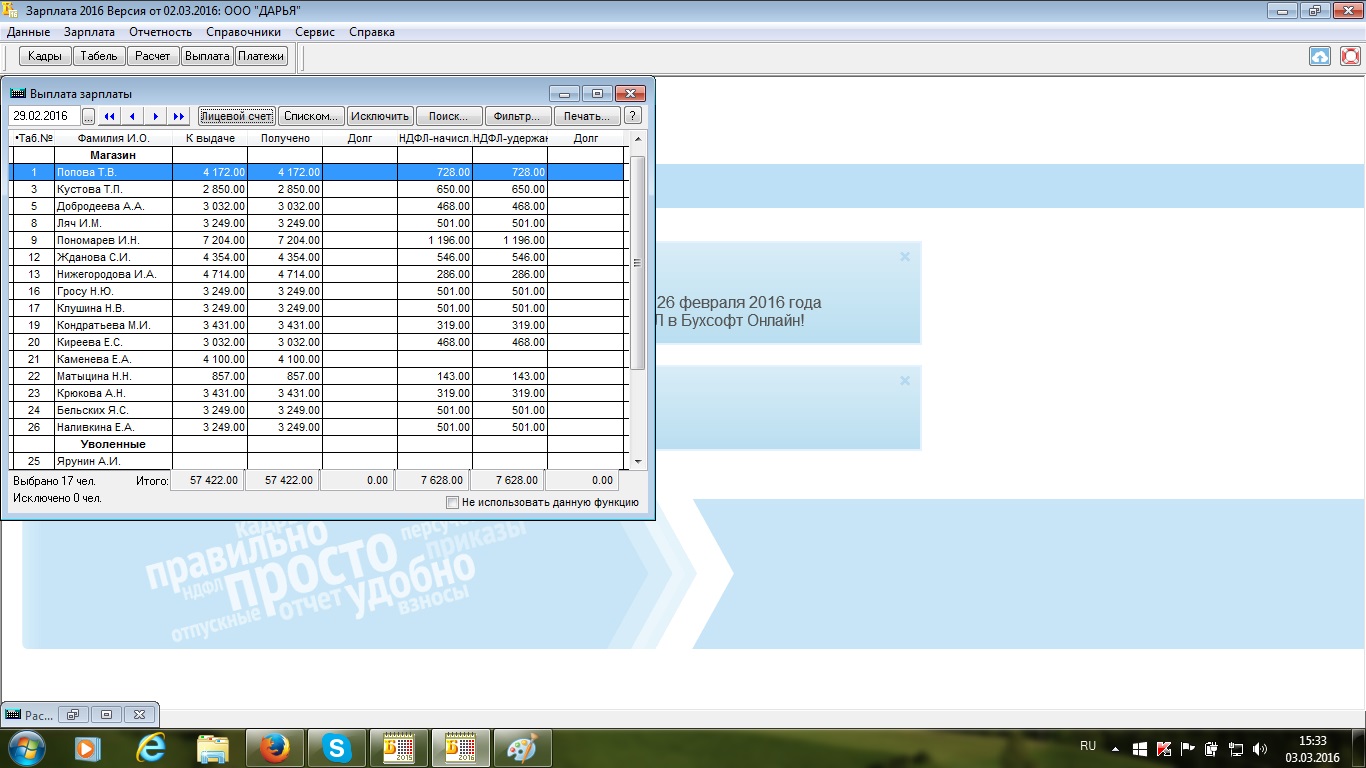
Task: Click the red lifebuoy support icon
Action: click(x=1350, y=56)
